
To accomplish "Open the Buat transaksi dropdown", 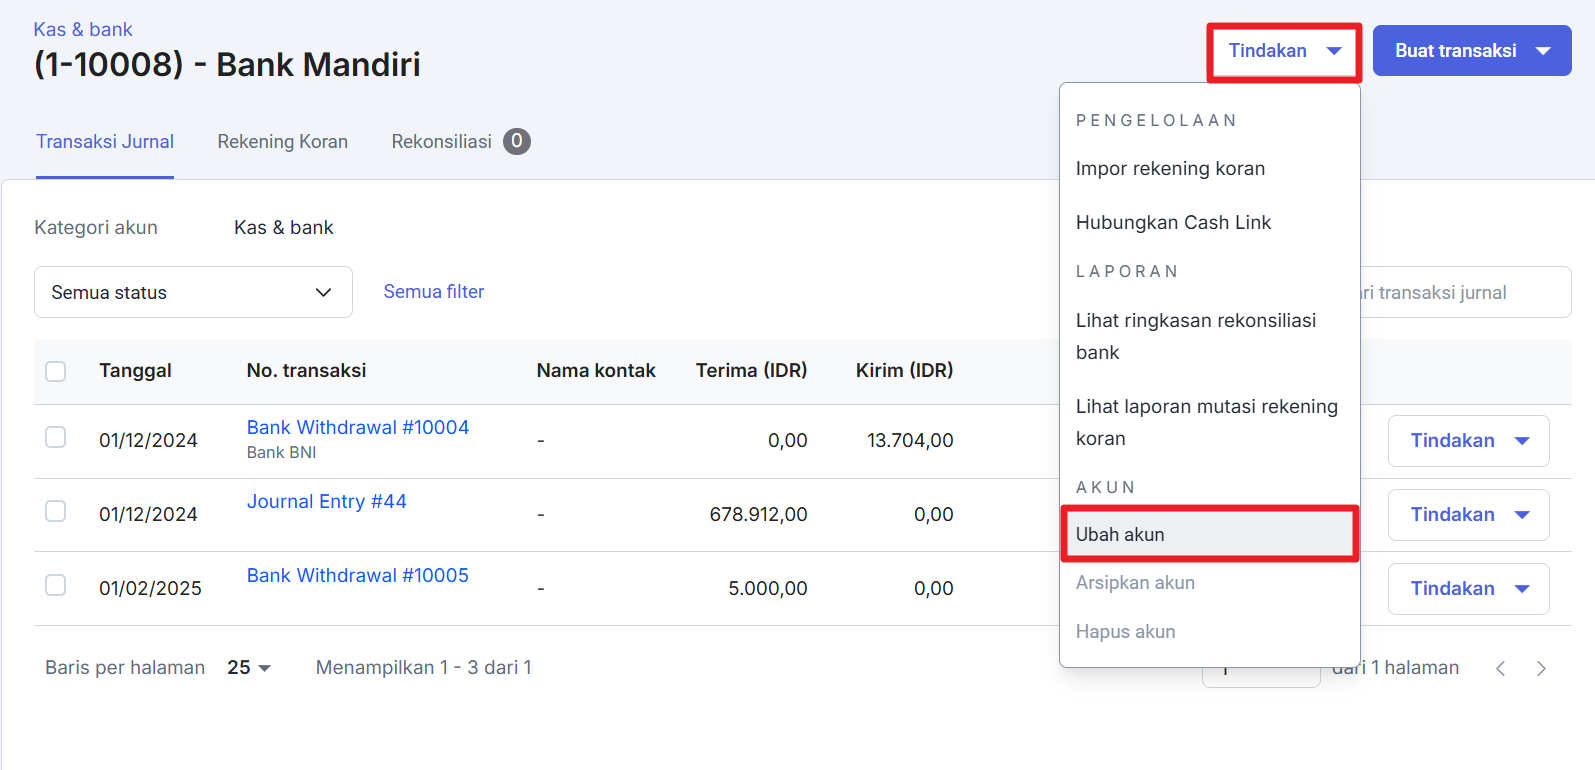I will 1472,51.
